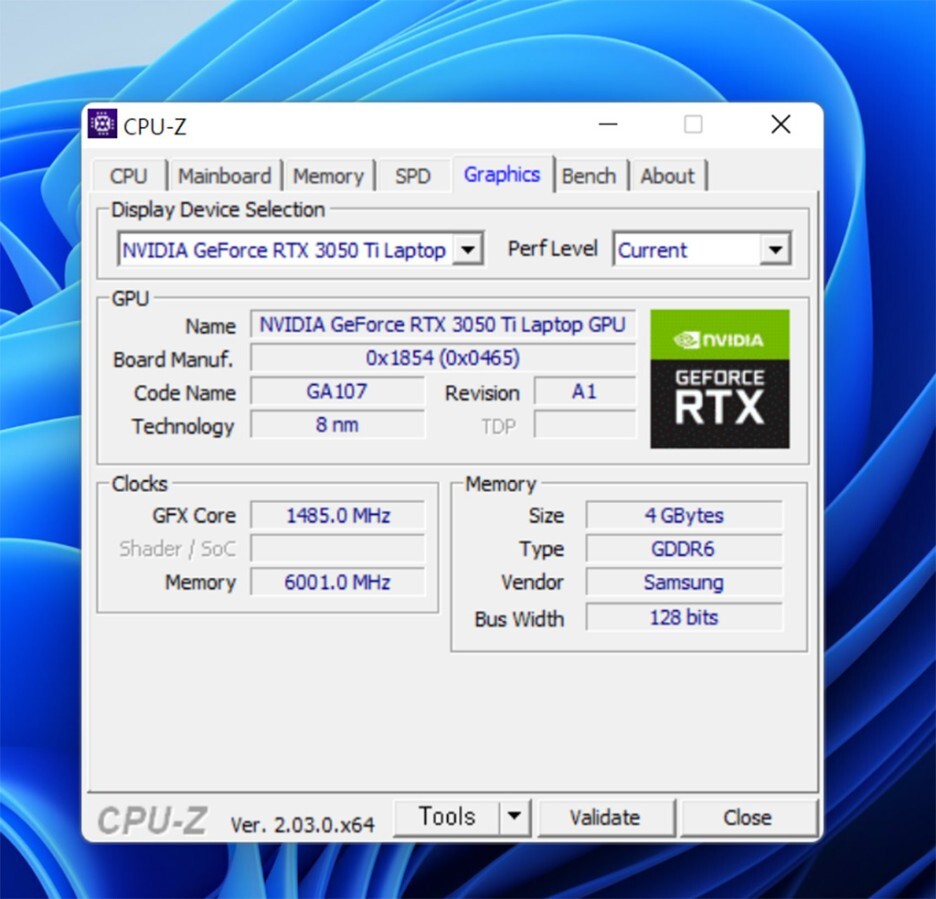This screenshot has width=936, height=899.
Task: Click the empty TDP field
Action: pyautogui.click(x=584, y=425)
